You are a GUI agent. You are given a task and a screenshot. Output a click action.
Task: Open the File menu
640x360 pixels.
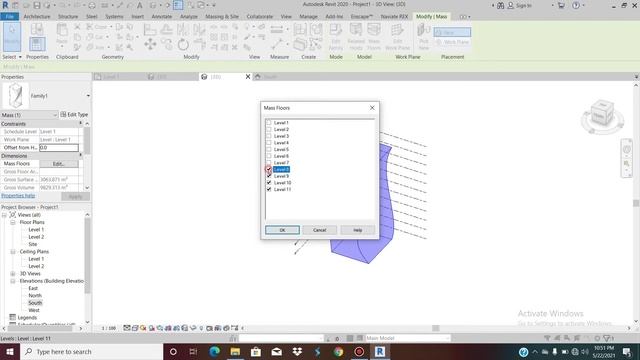9,16
